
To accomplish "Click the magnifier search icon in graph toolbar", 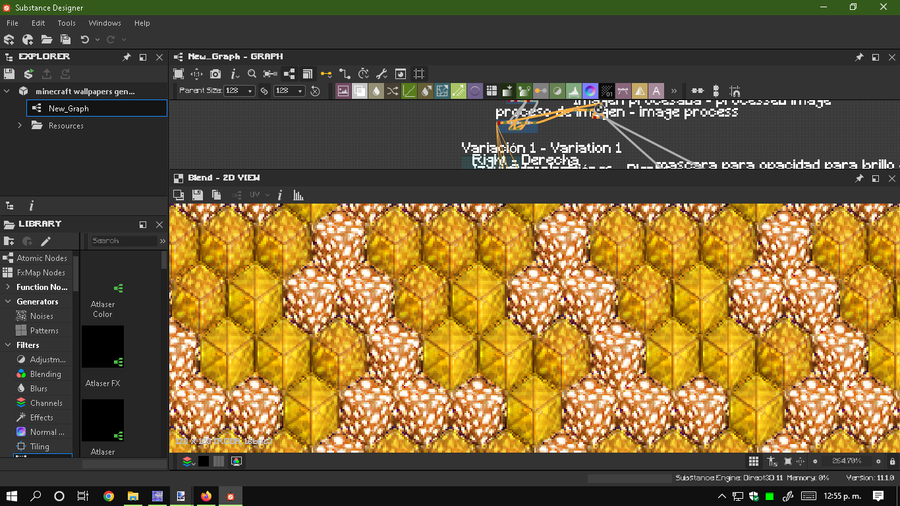I will 251,74.
